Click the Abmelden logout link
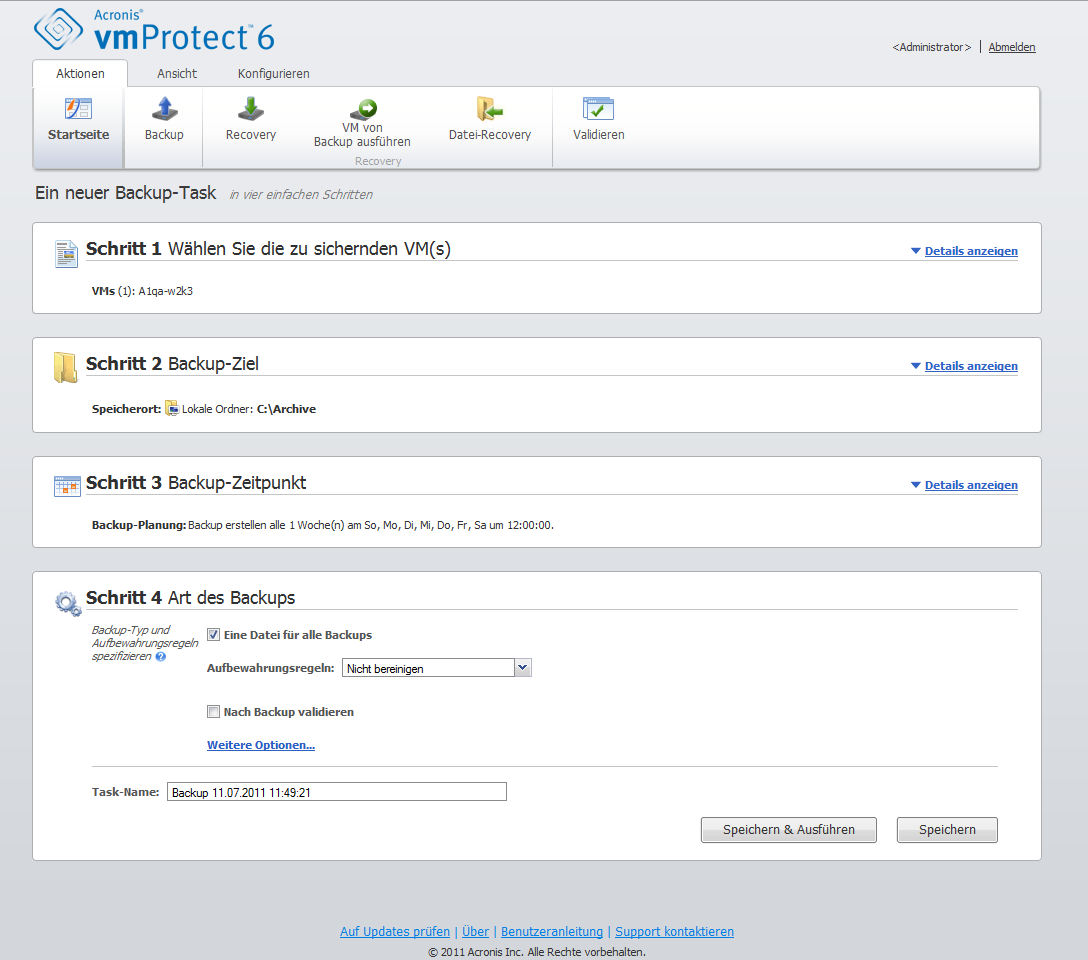The width and height of the screenshot is (1088, 960). (1011, 47)
